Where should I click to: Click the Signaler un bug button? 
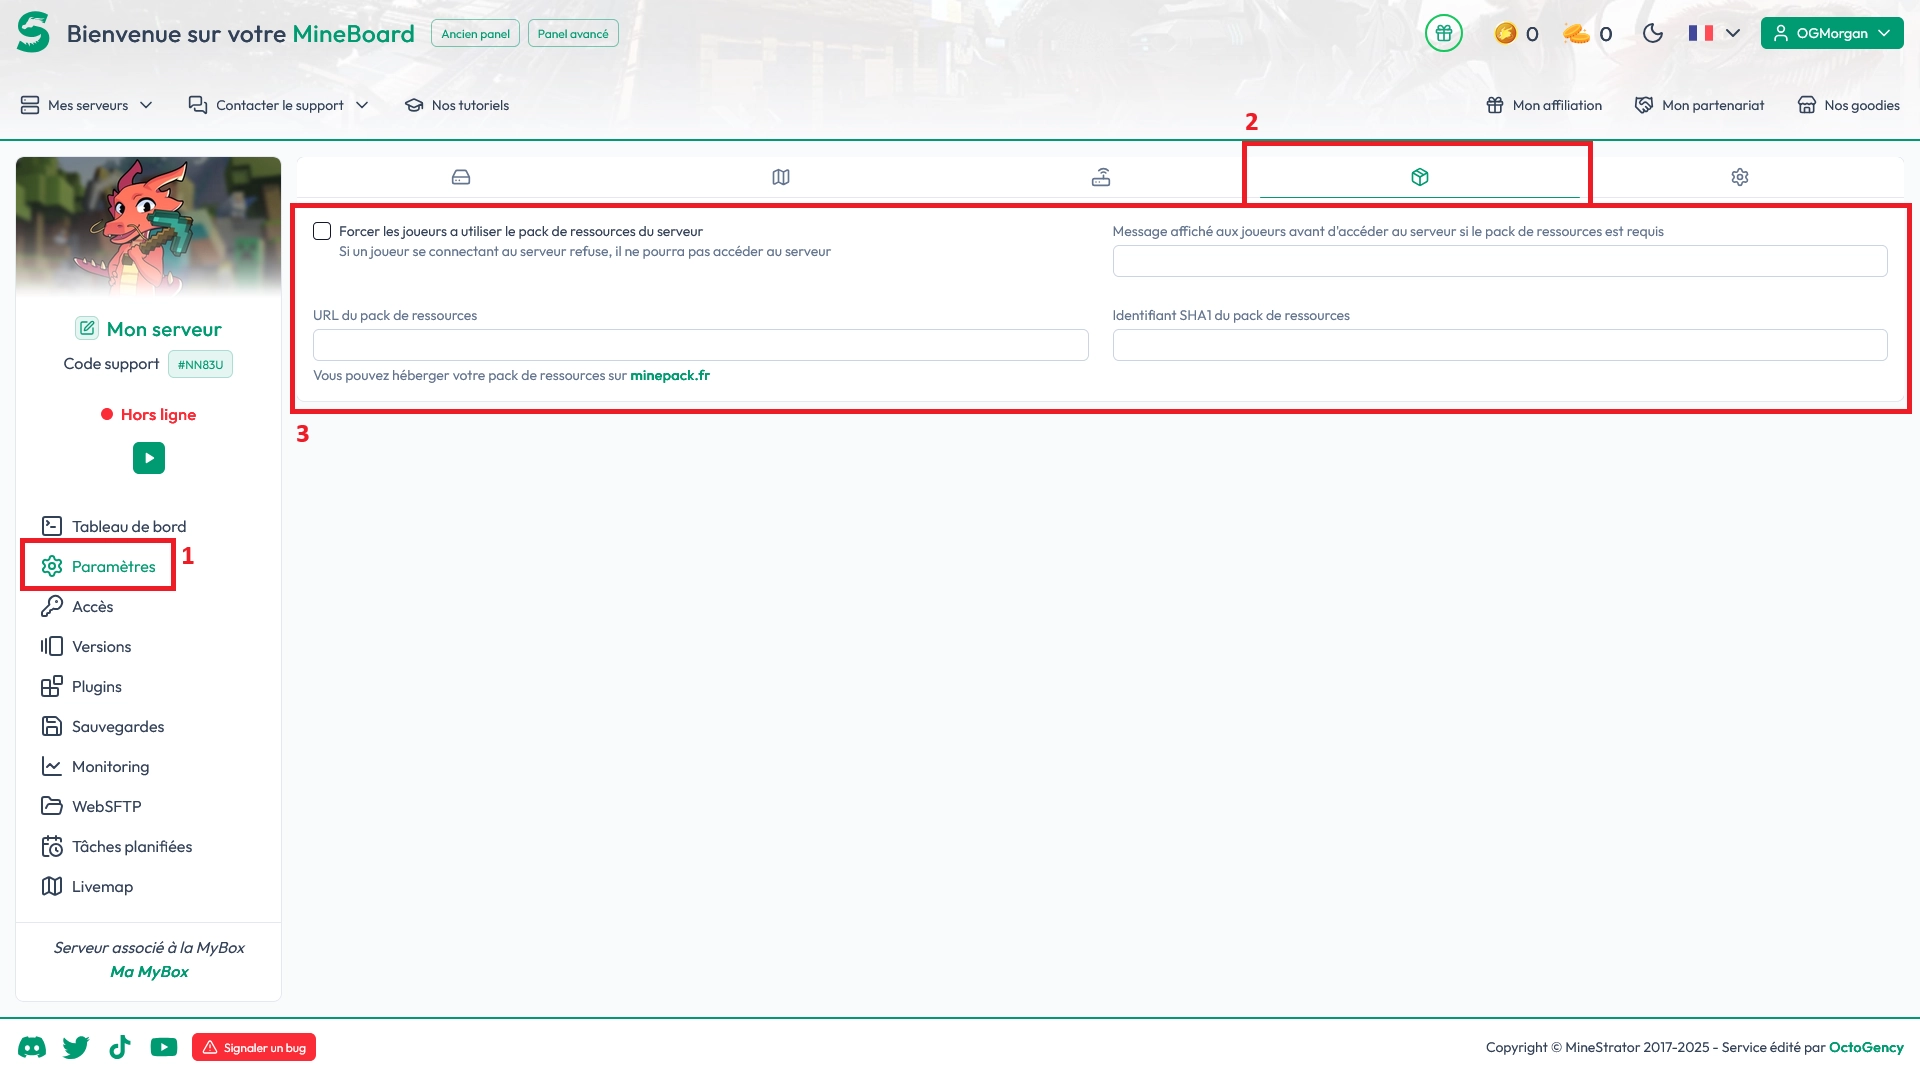(x=254, y=1047)
